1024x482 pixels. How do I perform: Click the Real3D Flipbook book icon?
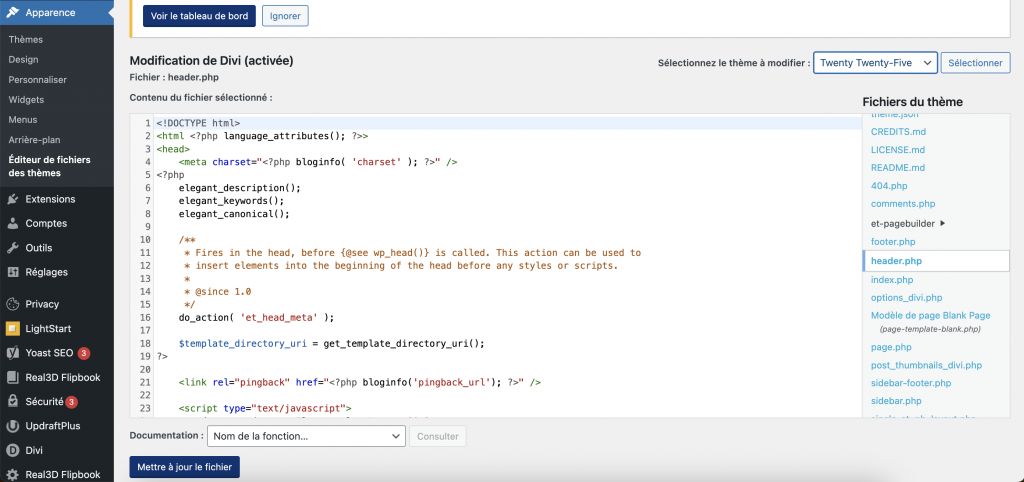tap(12, 378)
